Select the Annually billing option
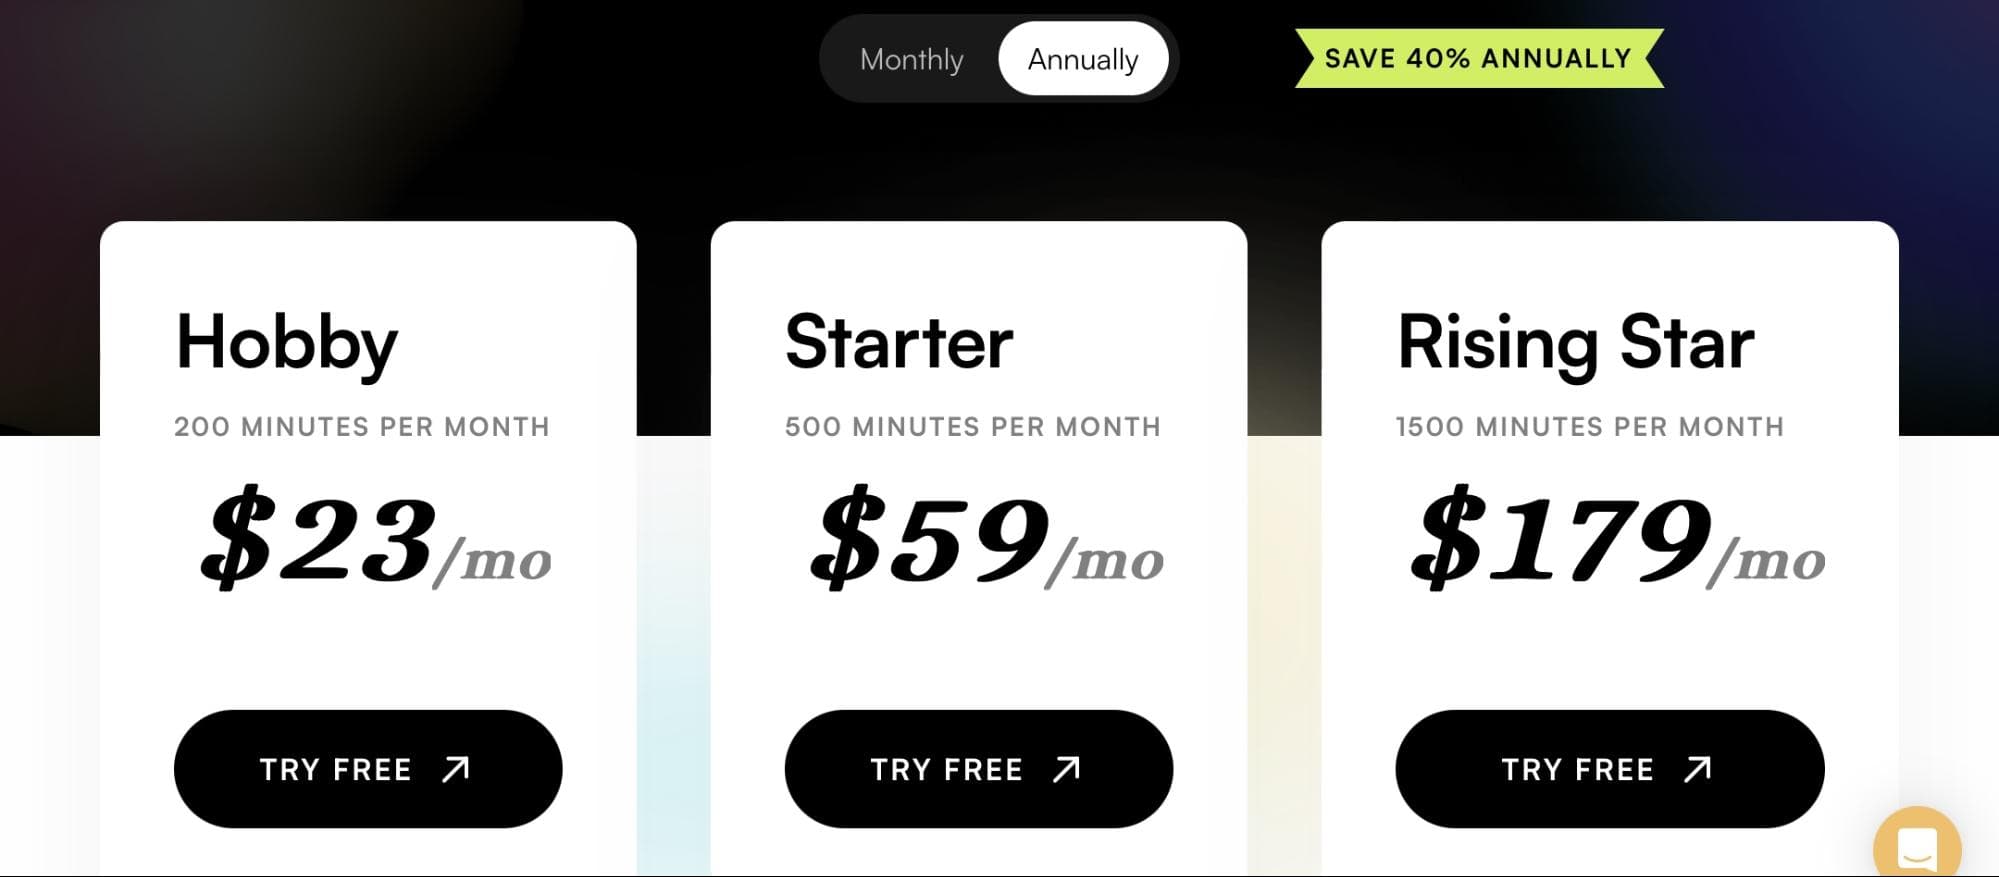Viewport: 1999px width, 877px height. [x=1083, y=59]
